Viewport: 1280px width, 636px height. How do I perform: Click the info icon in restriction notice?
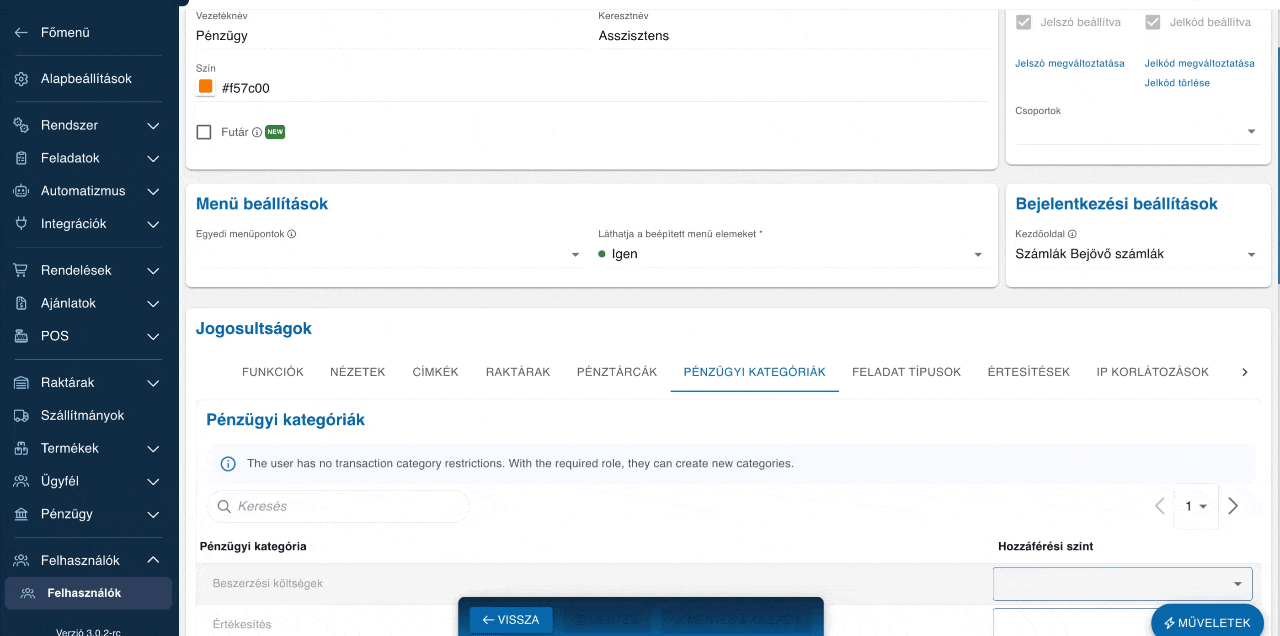click(x=228, y=464)
